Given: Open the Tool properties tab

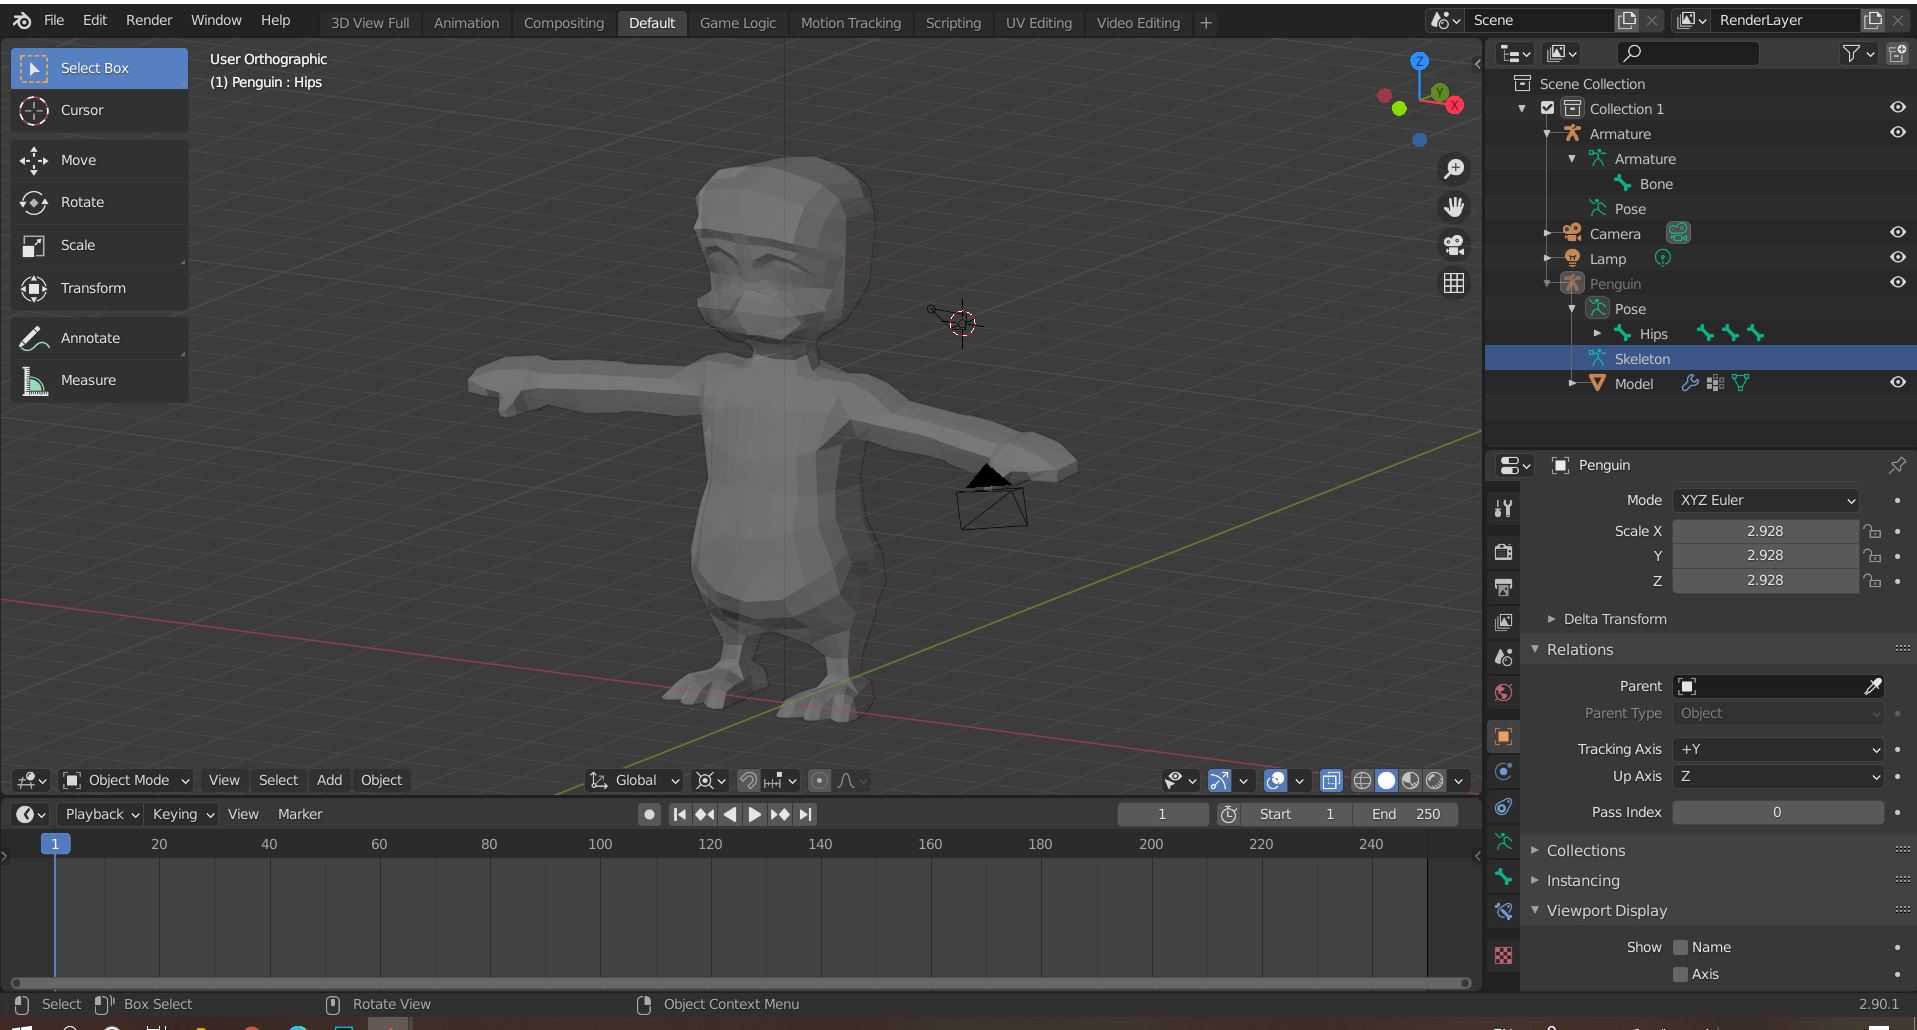Looking at the screenshot, I should coord(1503,508).
